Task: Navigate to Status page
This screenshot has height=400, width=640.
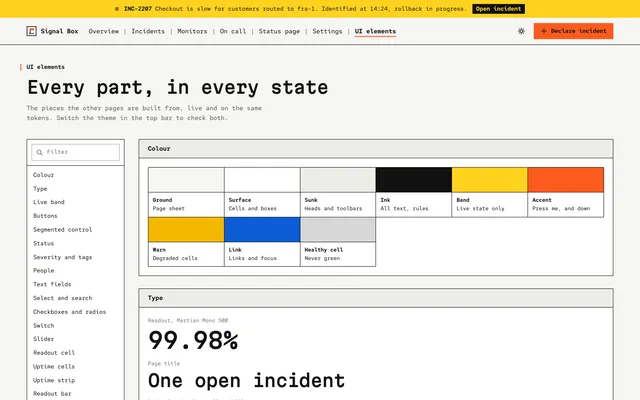Action: pyautogui.click(x=279, y=31)
